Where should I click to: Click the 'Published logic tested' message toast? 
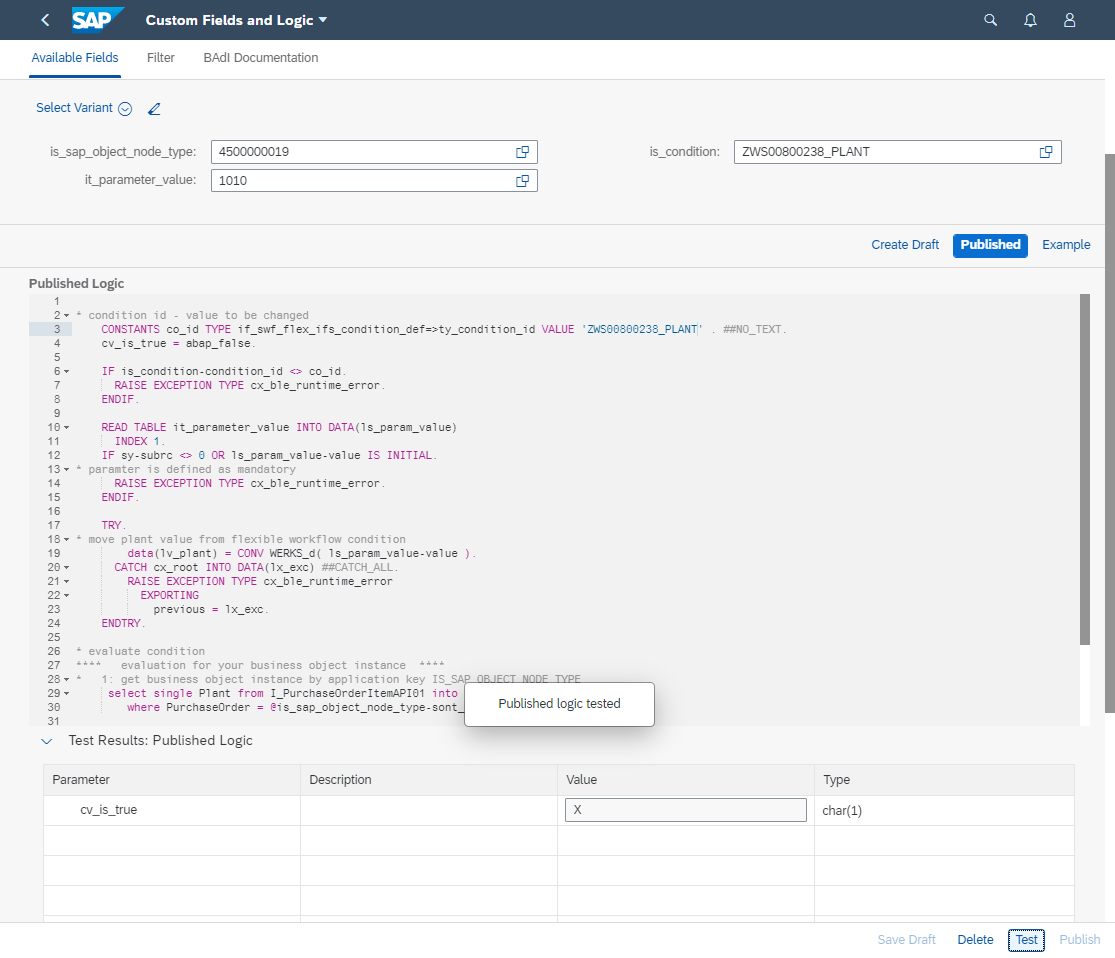coord(559,704)
